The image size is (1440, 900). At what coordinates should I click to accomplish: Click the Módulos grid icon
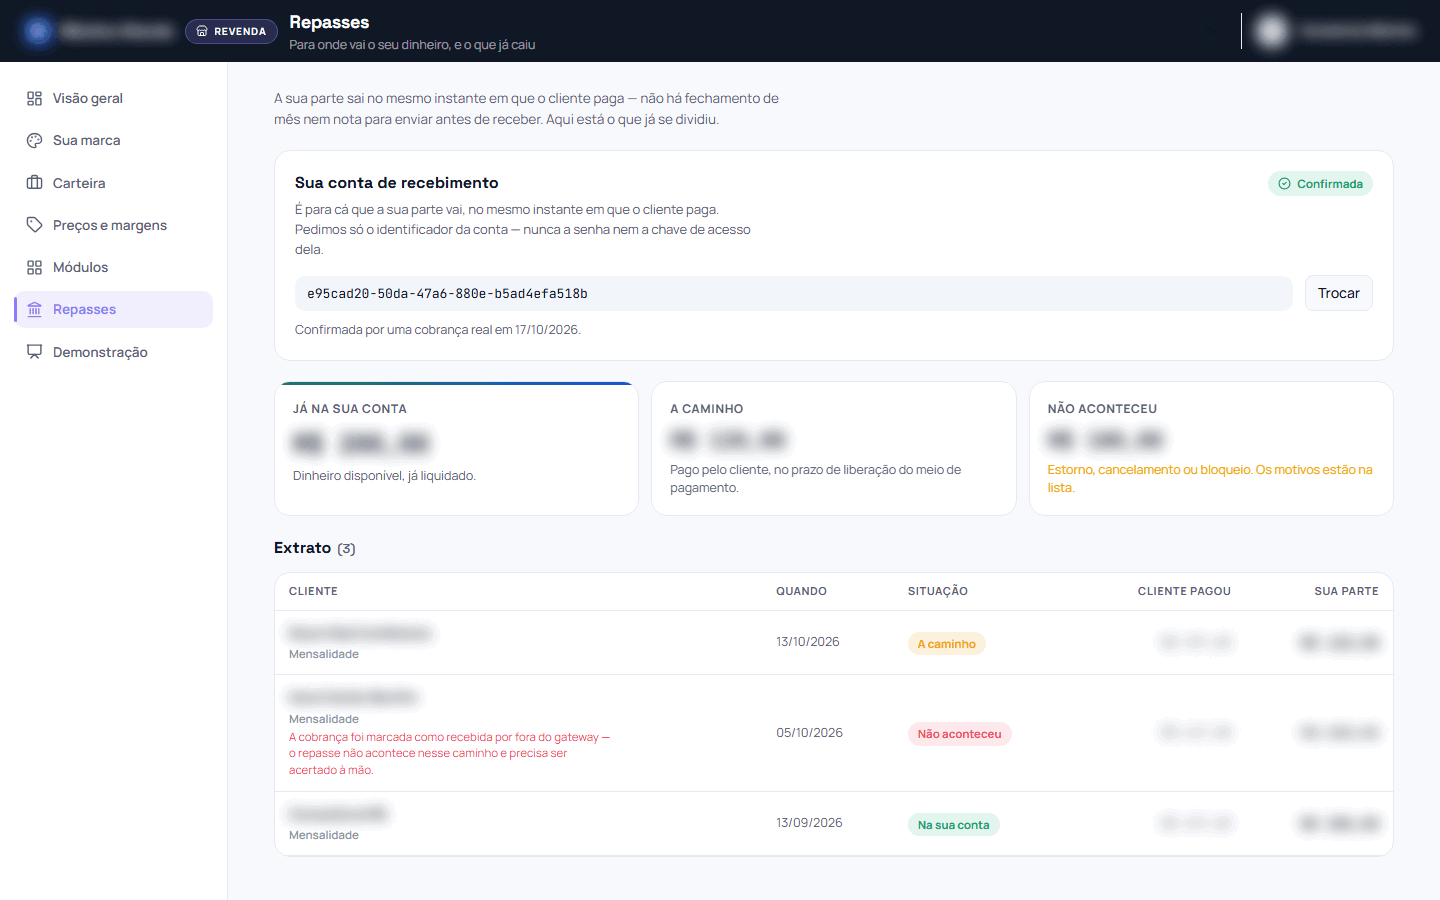point(34,267)
